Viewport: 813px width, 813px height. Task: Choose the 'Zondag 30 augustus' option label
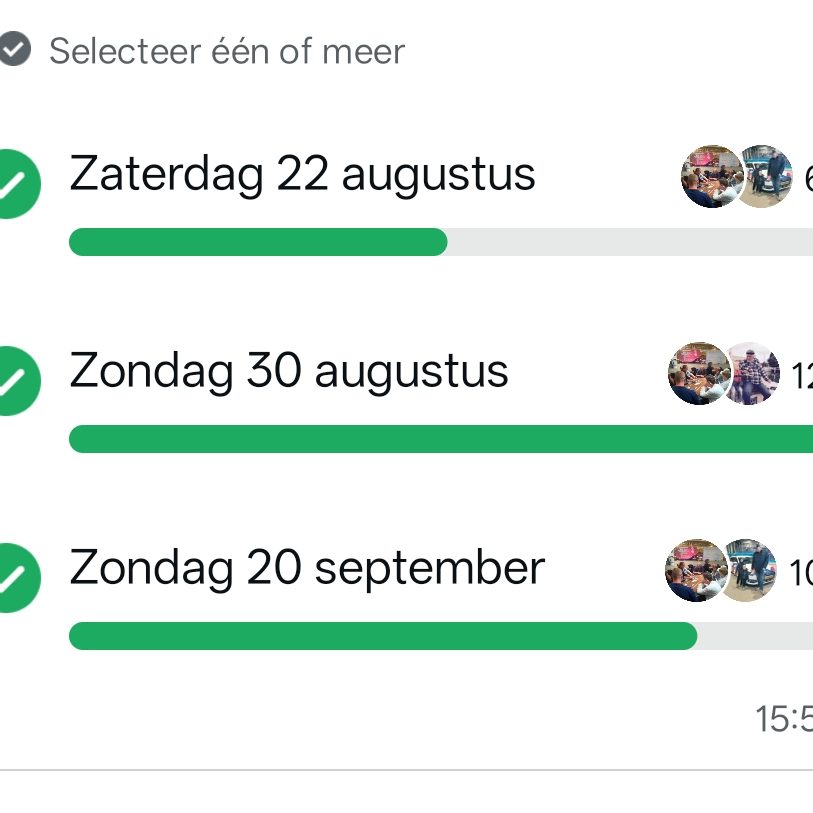pyautogui.click(x=289, y=372)
